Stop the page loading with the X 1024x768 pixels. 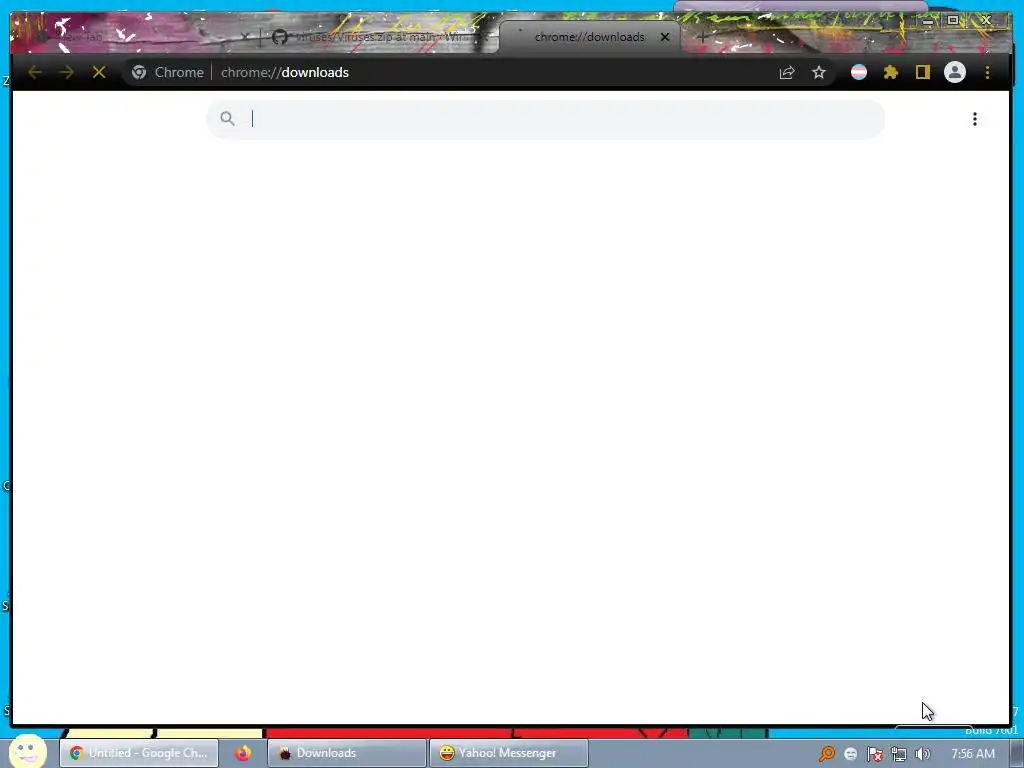(99, 72)
